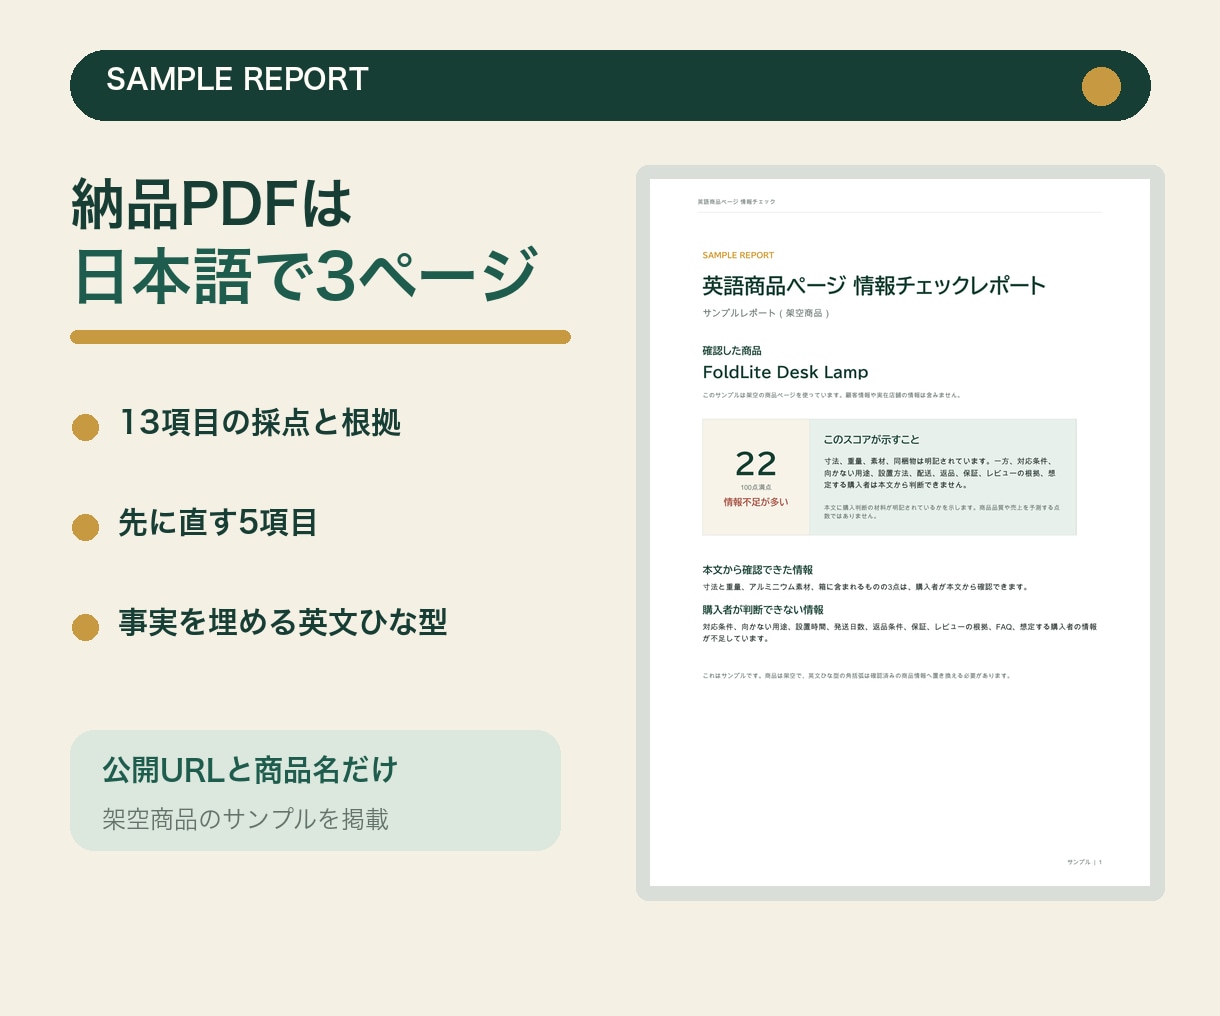Click the headline line '日本語で3ページ'

[307, 276]
